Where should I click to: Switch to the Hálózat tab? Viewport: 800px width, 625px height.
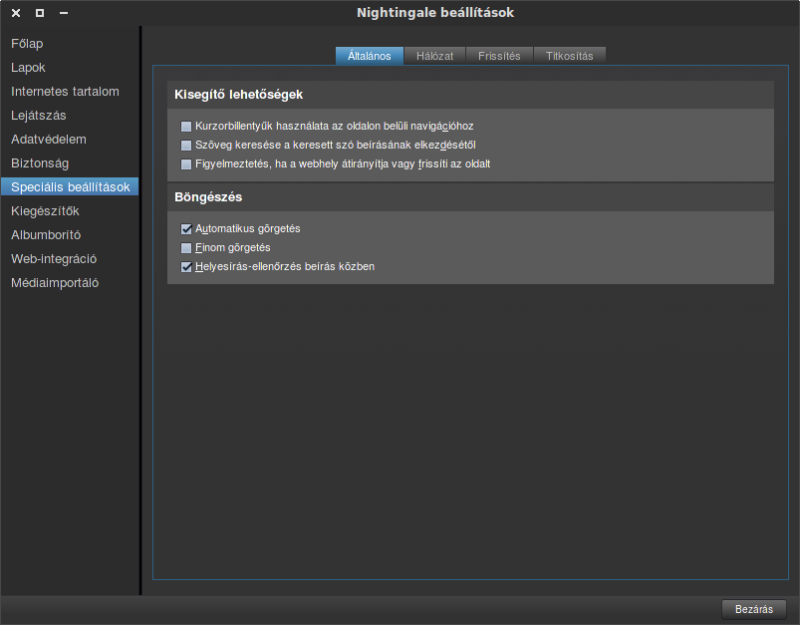[x=435, y=56]
